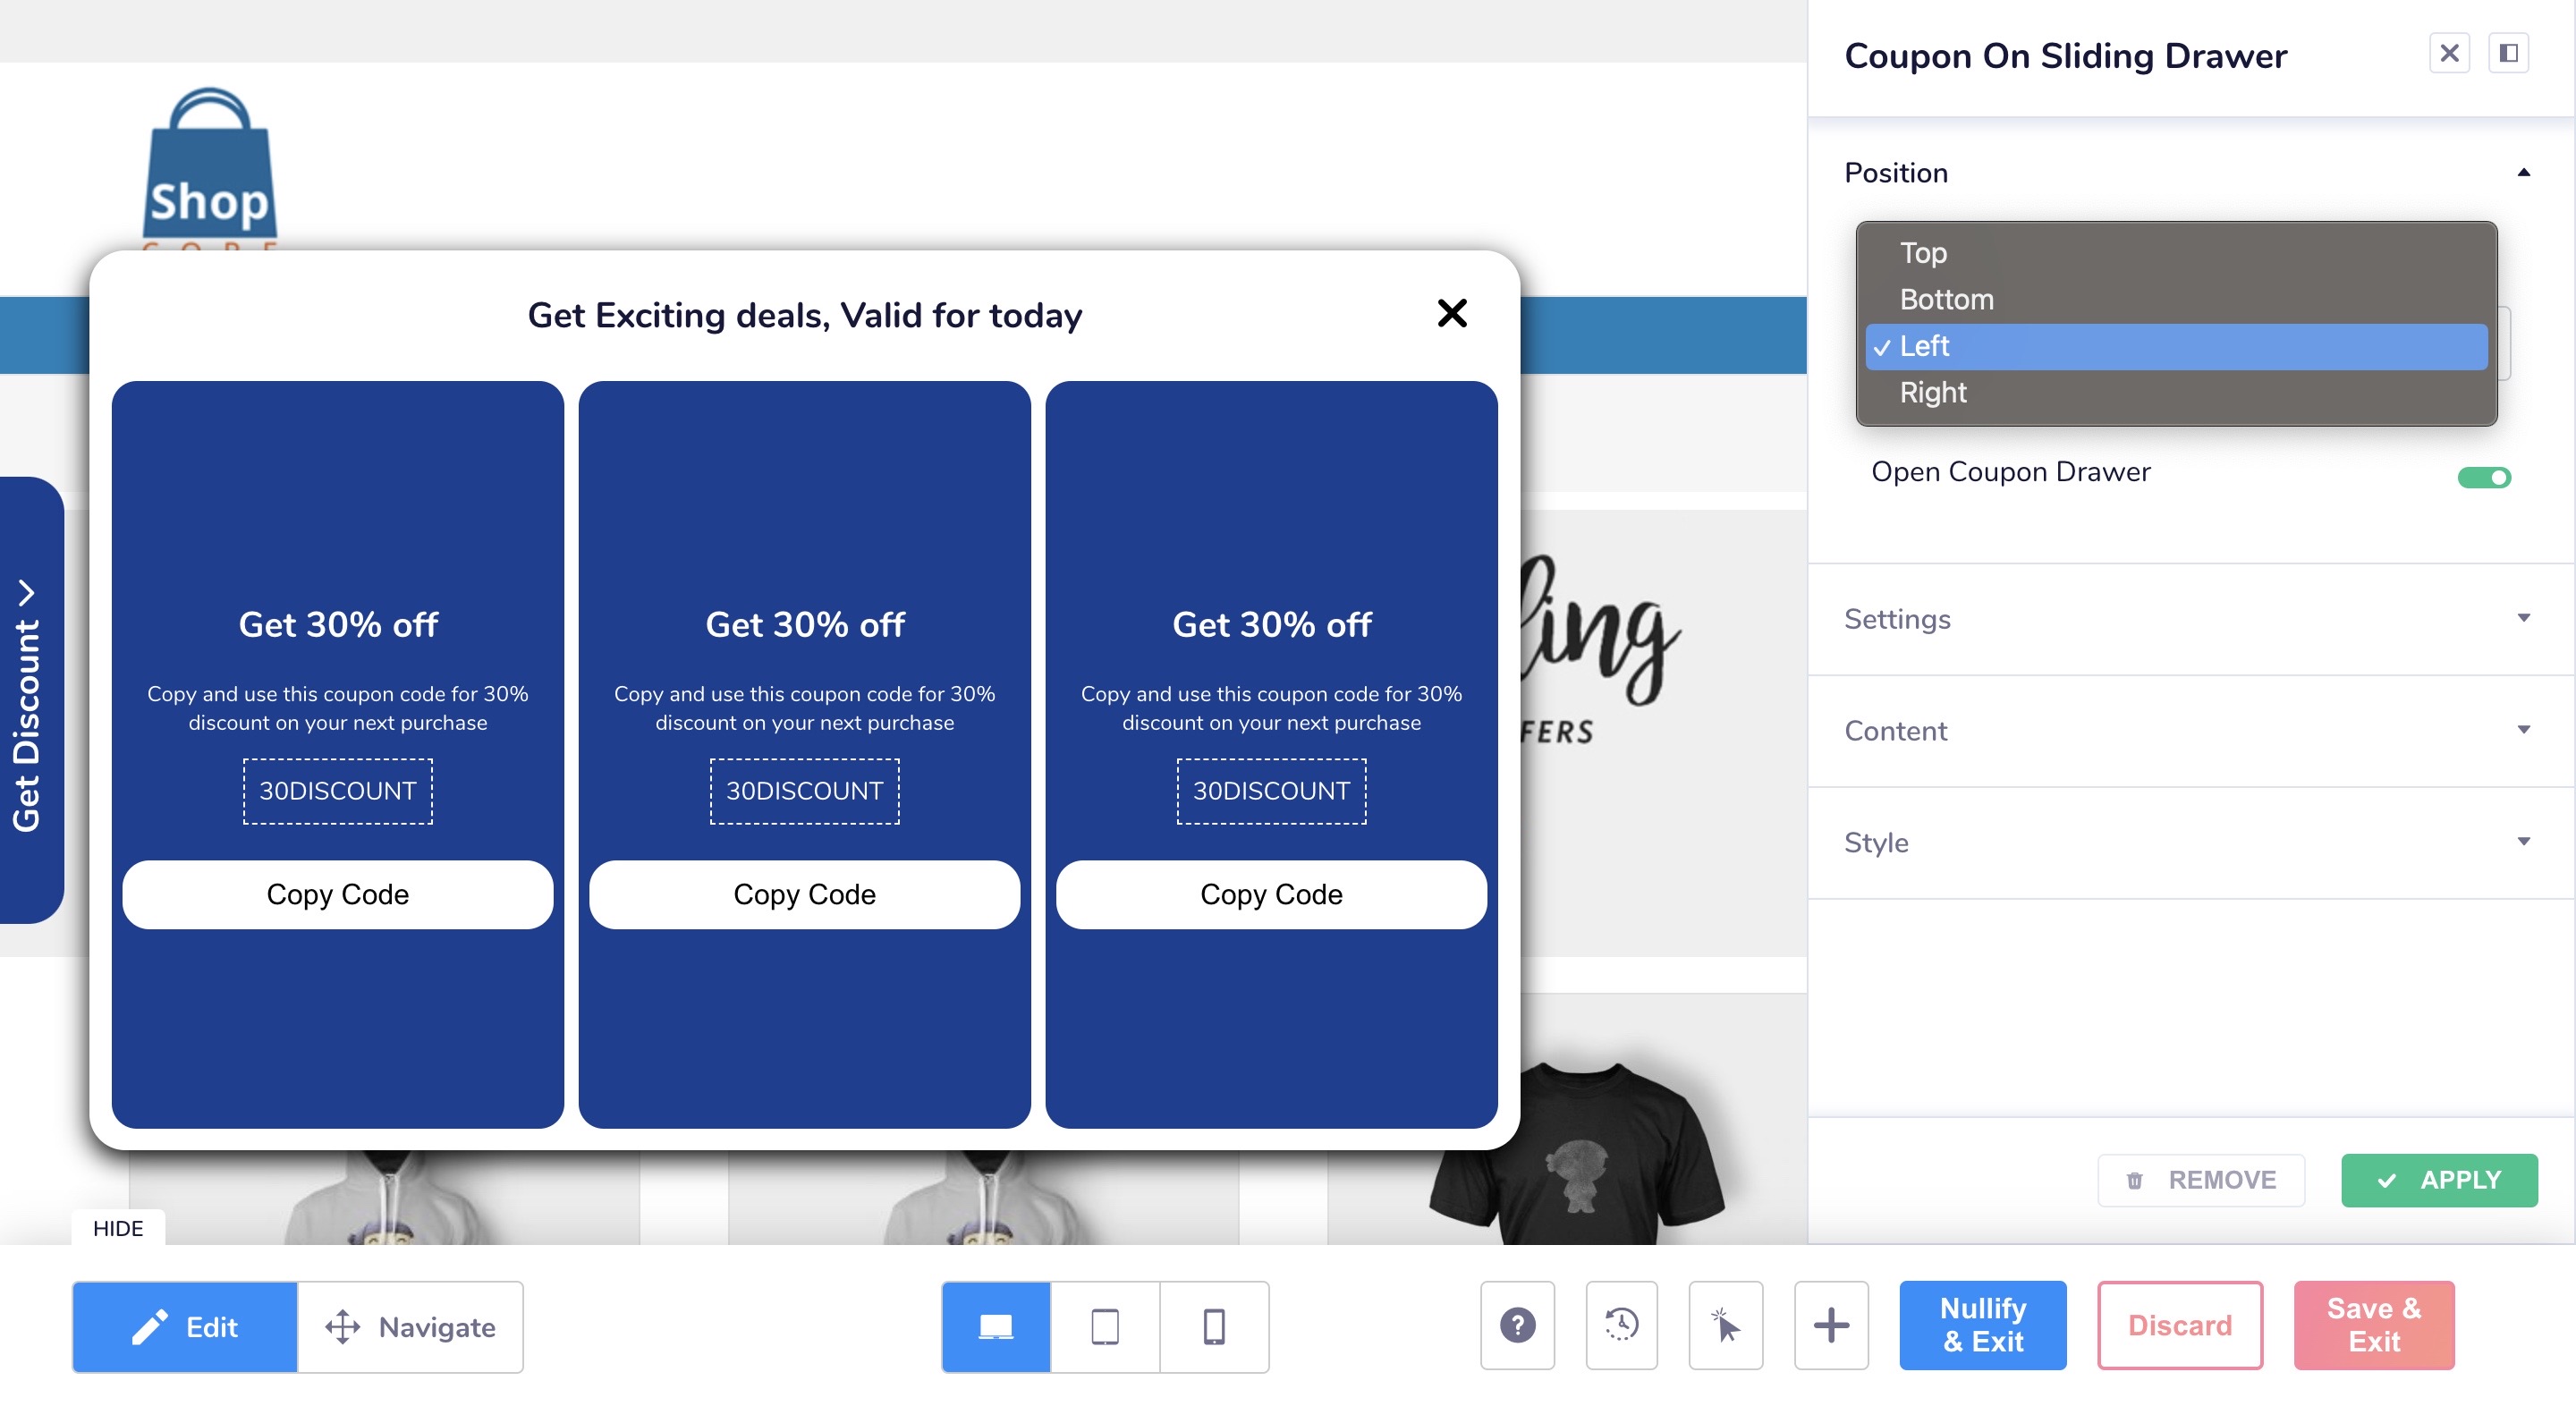Close the coupon modal popup
The height and width of the screenshot is (1406, 2576).
click(1453, 313)
